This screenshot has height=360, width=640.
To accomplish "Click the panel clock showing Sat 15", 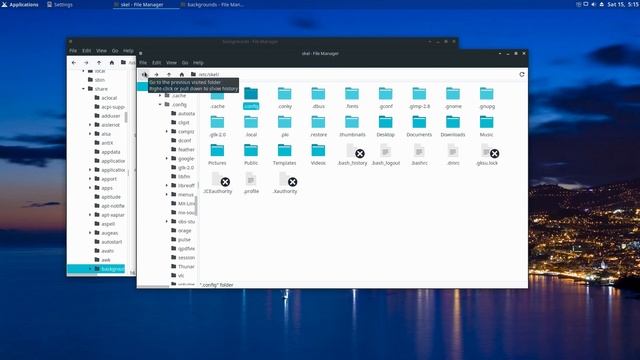I will 622,4.
